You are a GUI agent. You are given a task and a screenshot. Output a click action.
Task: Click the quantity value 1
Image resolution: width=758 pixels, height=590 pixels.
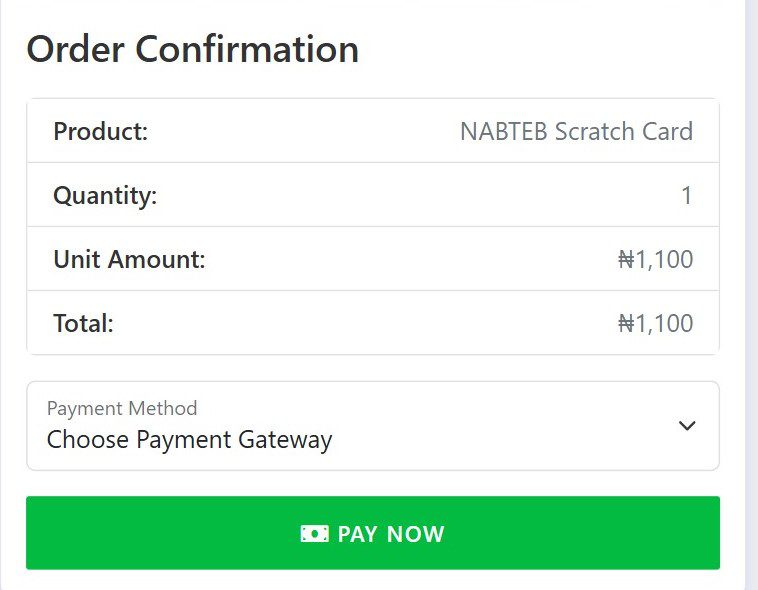686,195
